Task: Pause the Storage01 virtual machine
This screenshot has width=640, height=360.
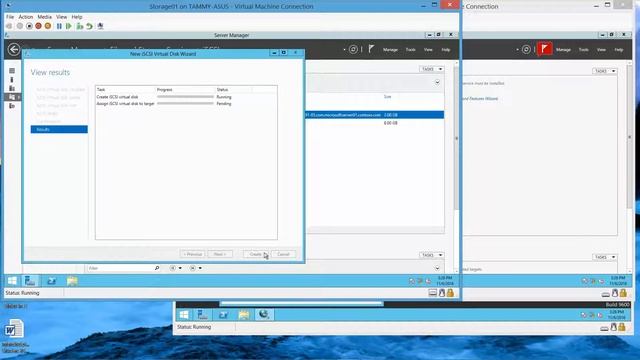Action: 59,26
